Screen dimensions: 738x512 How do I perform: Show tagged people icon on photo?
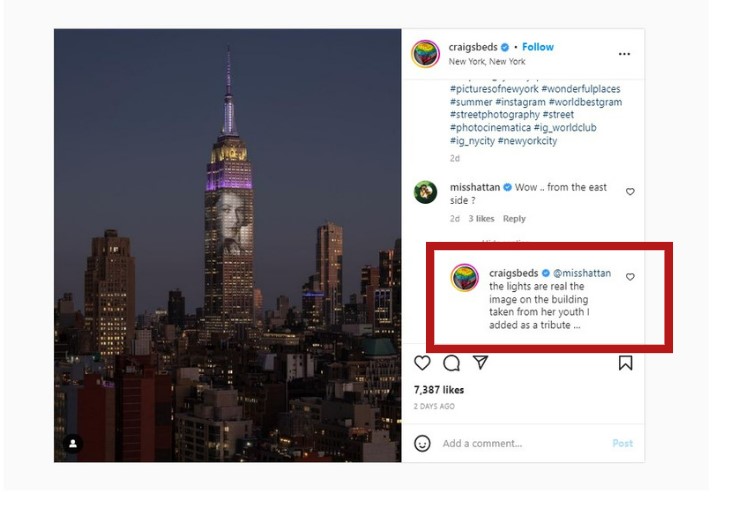coord(73,443)
